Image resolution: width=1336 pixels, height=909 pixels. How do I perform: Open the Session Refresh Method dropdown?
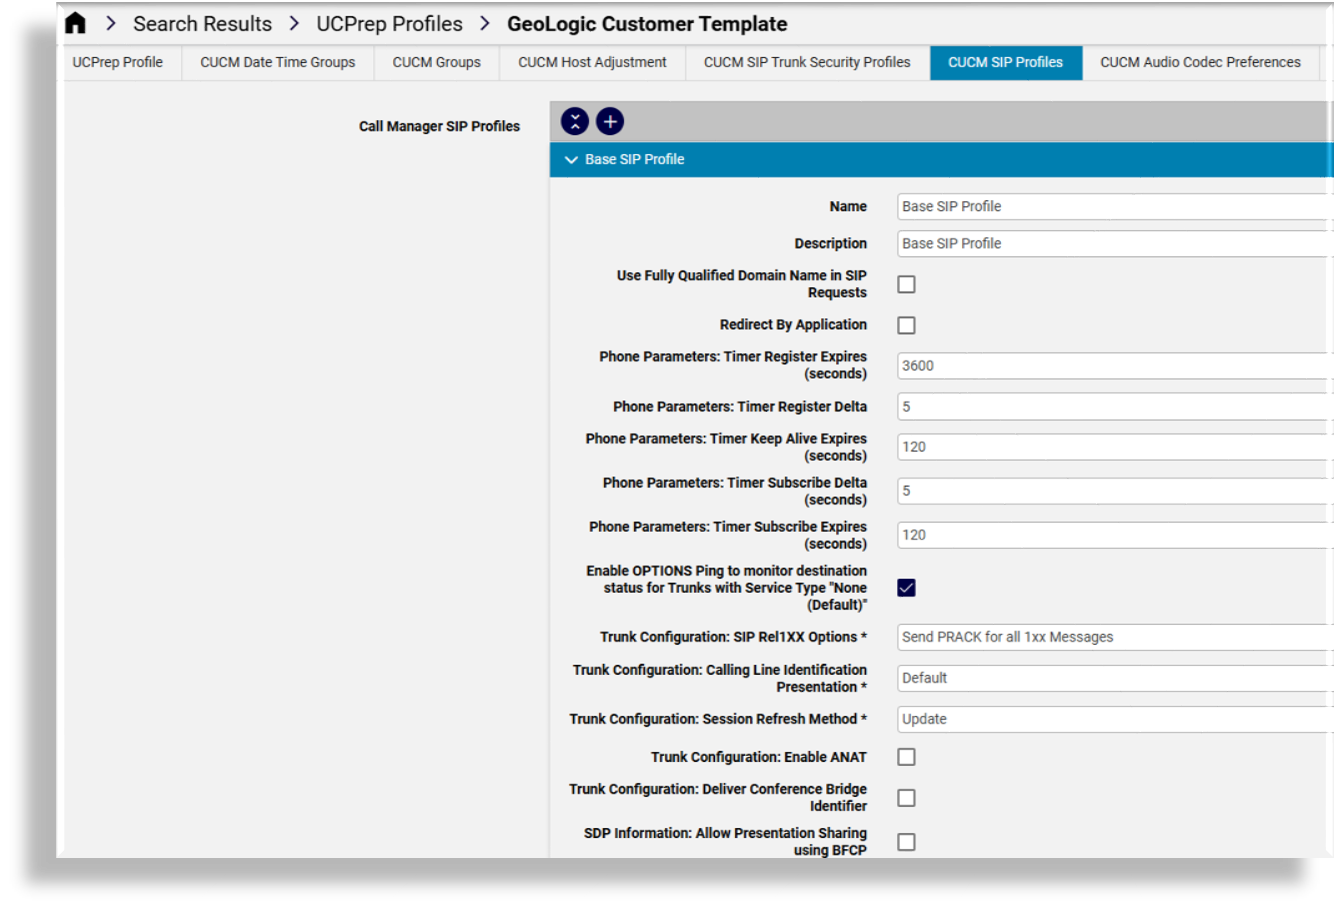click(1112, 719)
